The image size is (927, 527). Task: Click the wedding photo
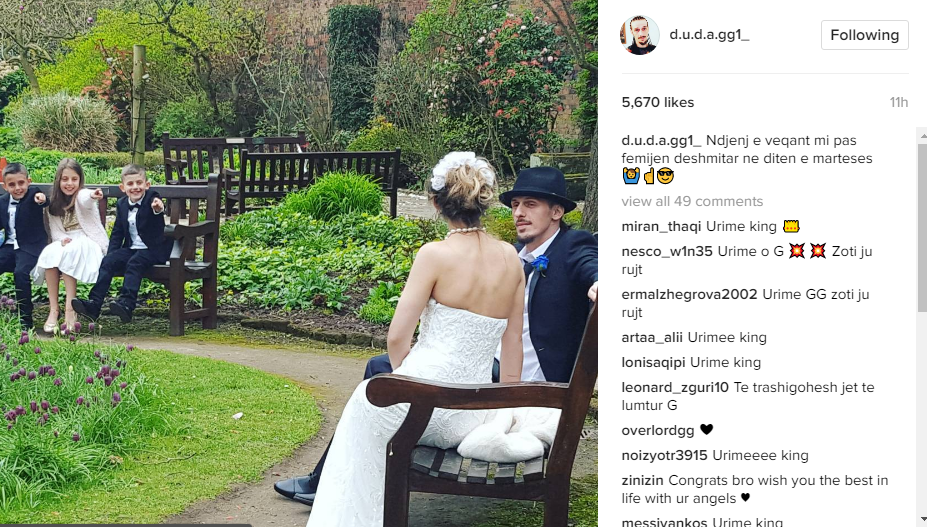tap(299, 263)
